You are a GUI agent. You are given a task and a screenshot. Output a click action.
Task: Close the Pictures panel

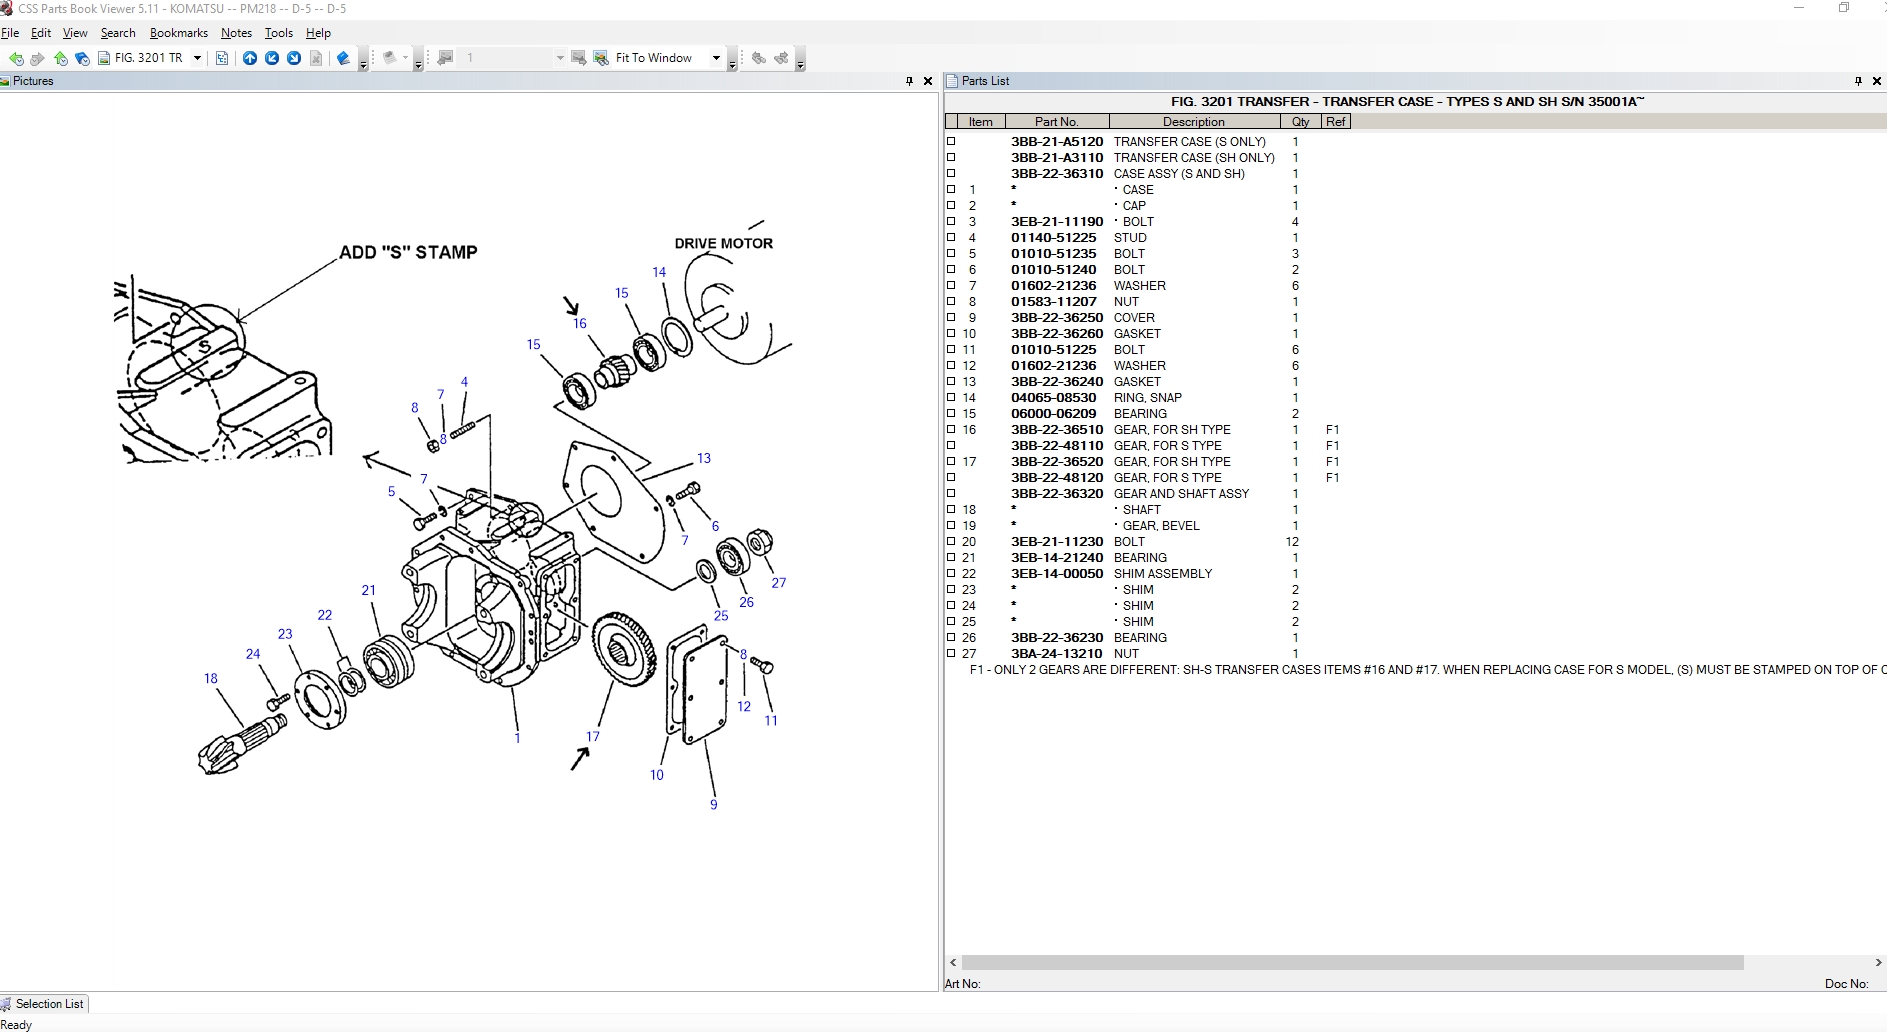(x=928, y=81)
